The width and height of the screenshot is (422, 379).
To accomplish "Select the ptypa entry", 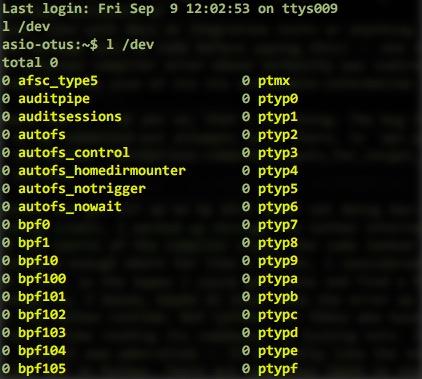I will click(x=278, y=279).
